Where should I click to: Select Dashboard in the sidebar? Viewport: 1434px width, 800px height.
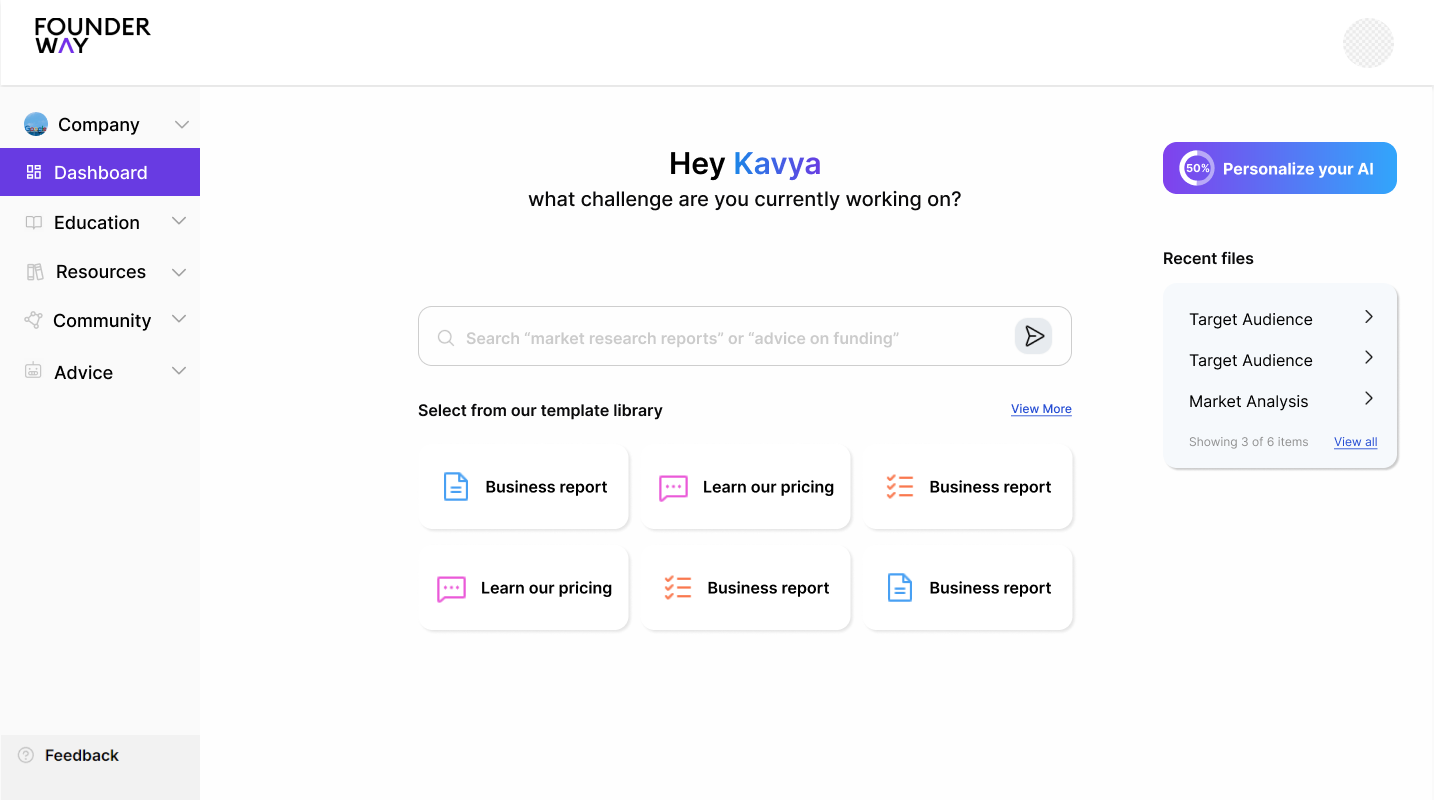click(100, 172)
